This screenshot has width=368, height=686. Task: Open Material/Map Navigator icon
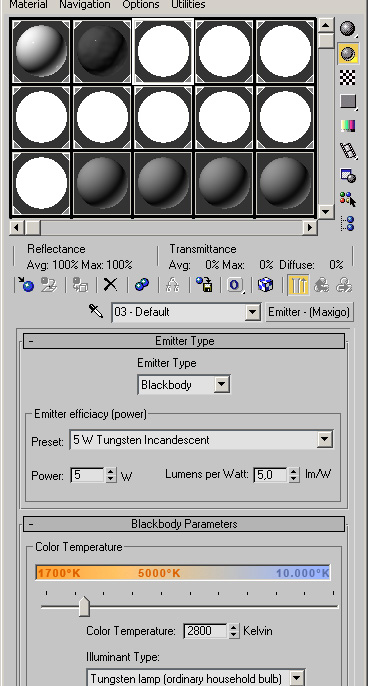click(348, 223)
